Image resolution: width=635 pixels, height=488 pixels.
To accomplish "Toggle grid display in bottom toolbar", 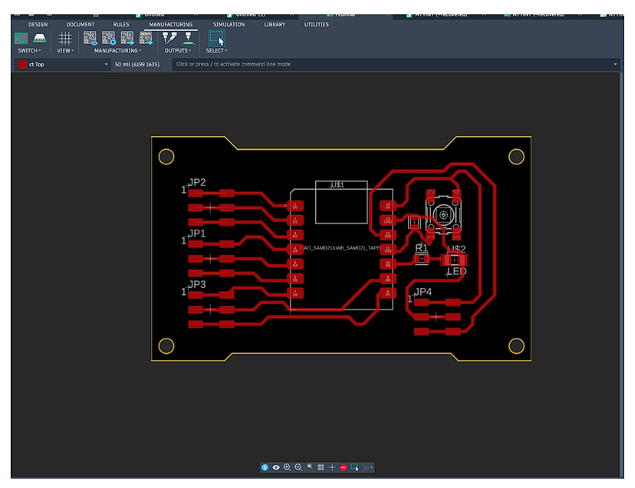I will coord(321,467).
